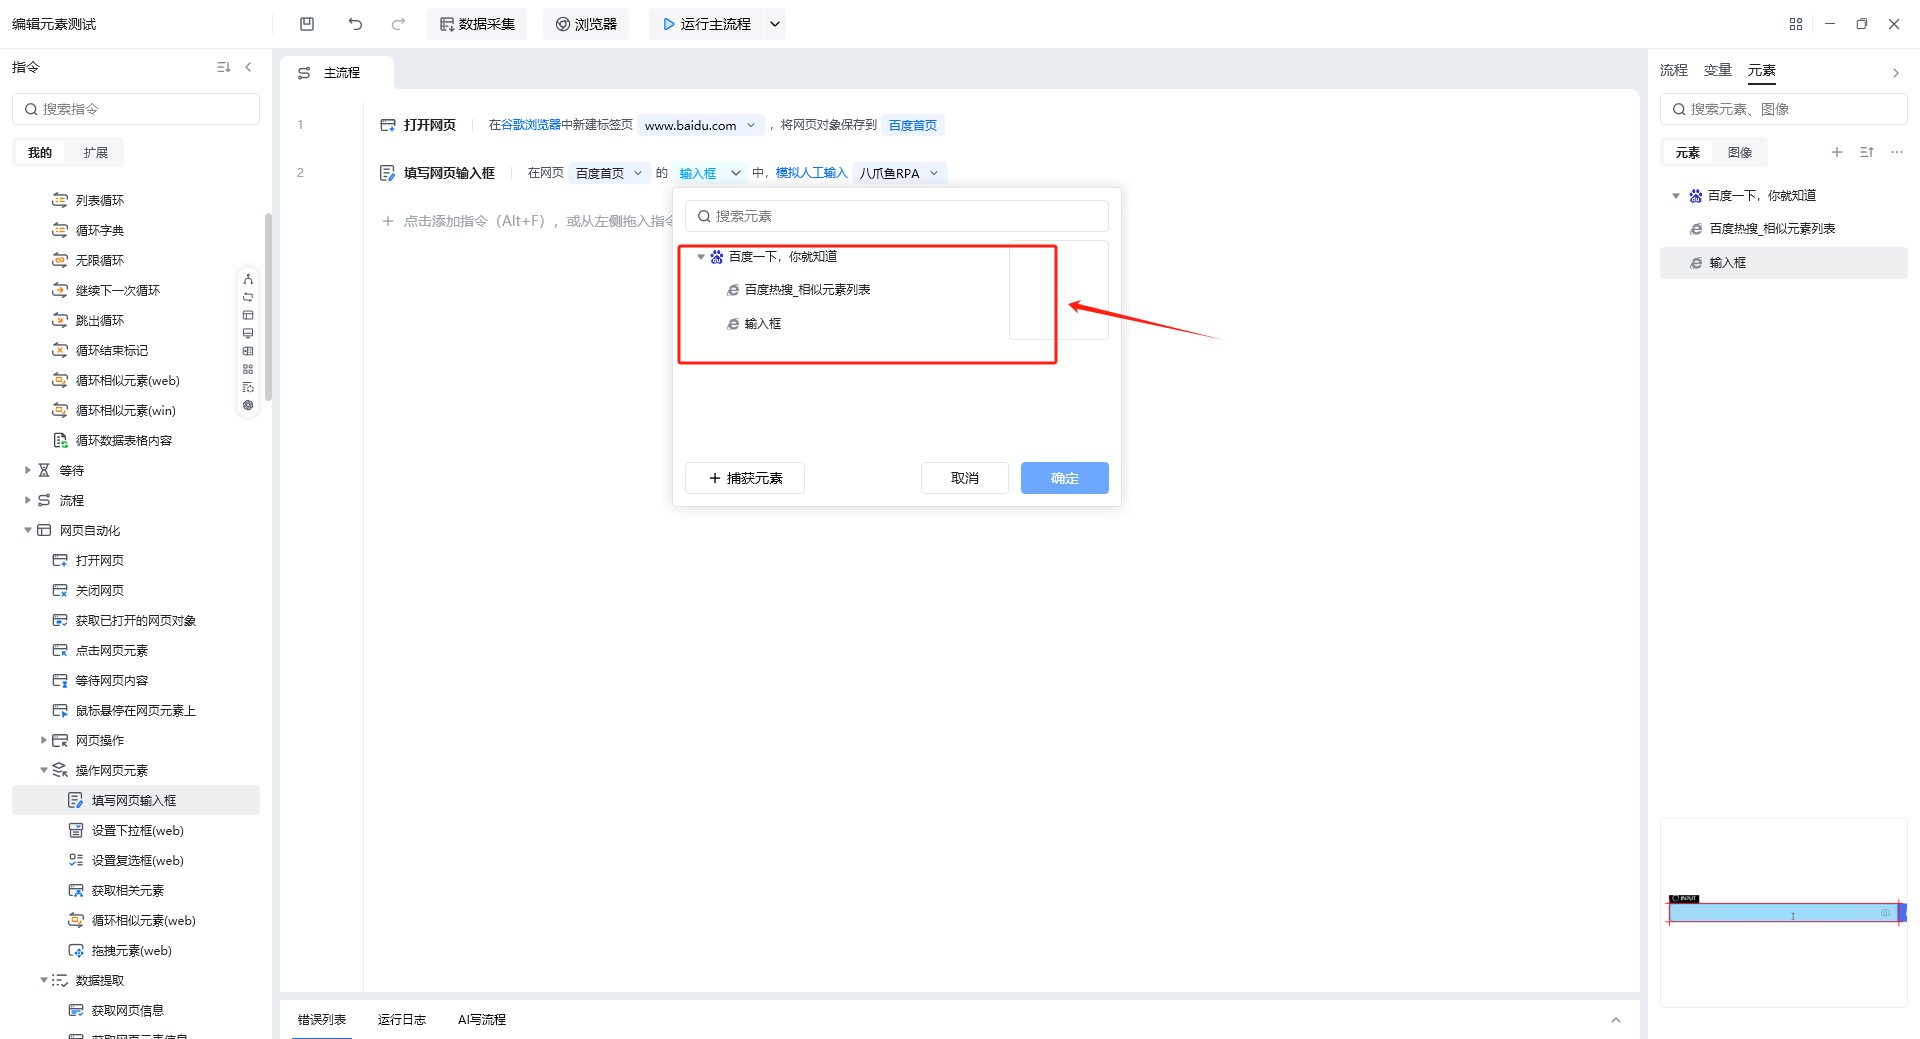
Task: Switch to 元素 tab in right panel header
Action: [1761, 70]
